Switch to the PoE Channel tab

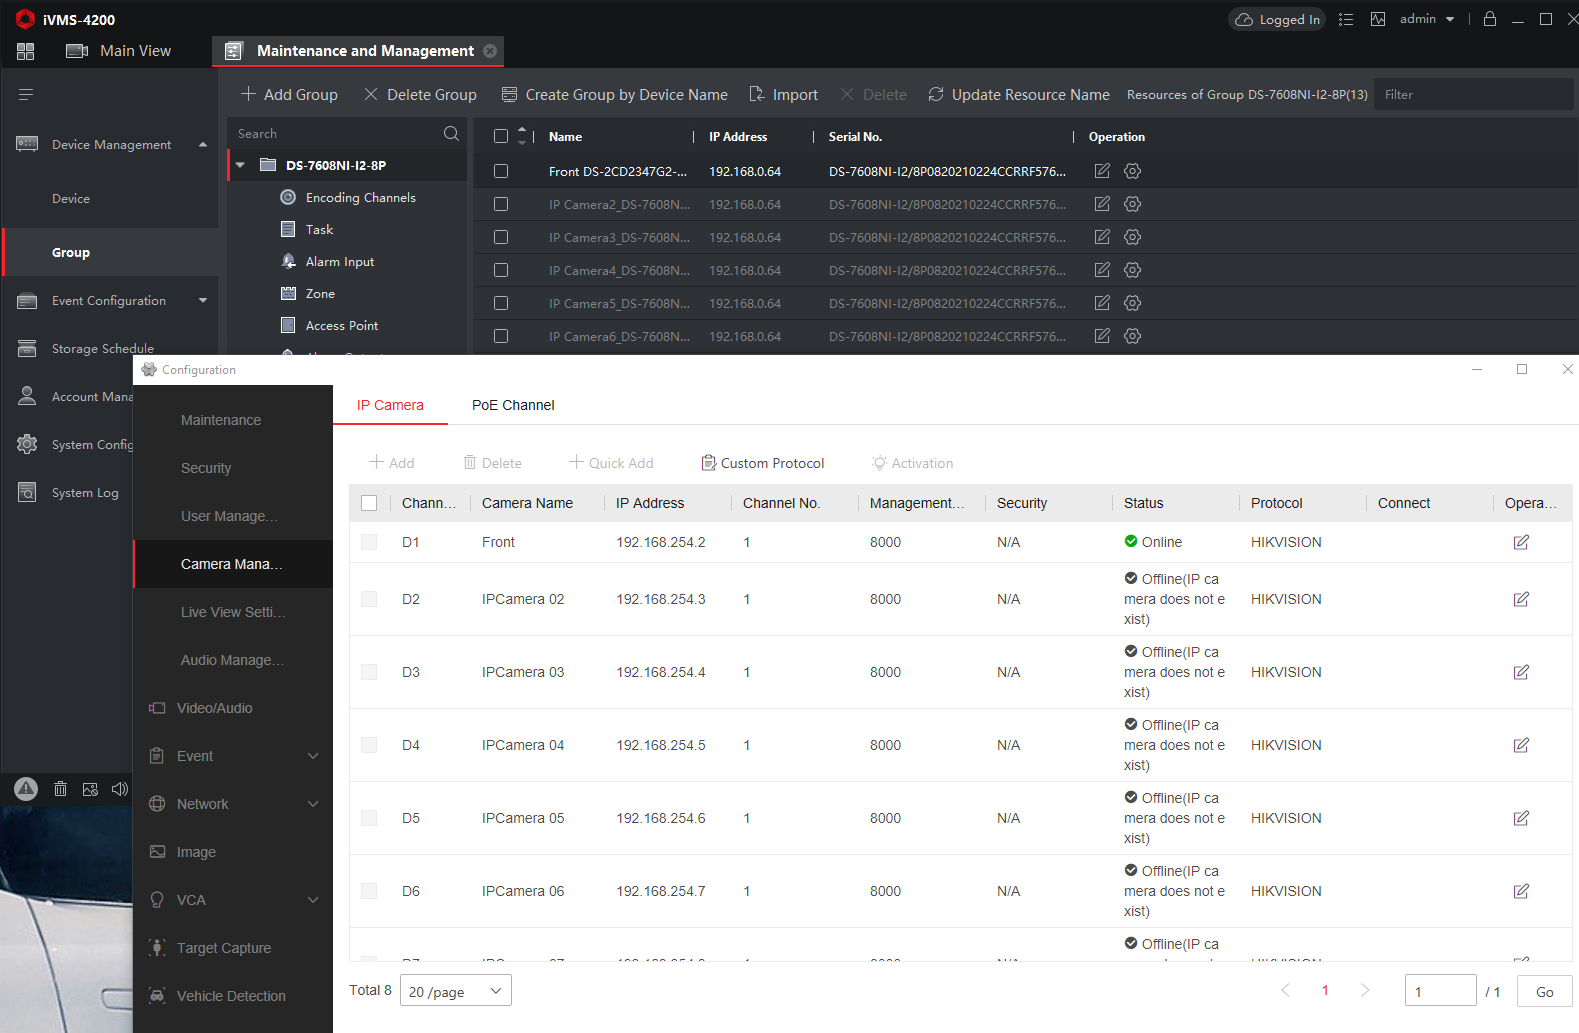[x=513, y=405]
